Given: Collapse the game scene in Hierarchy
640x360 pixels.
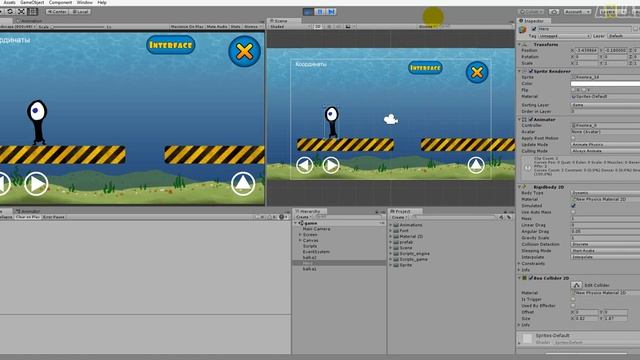Looking at the screenshot, I should coord(296,223).
